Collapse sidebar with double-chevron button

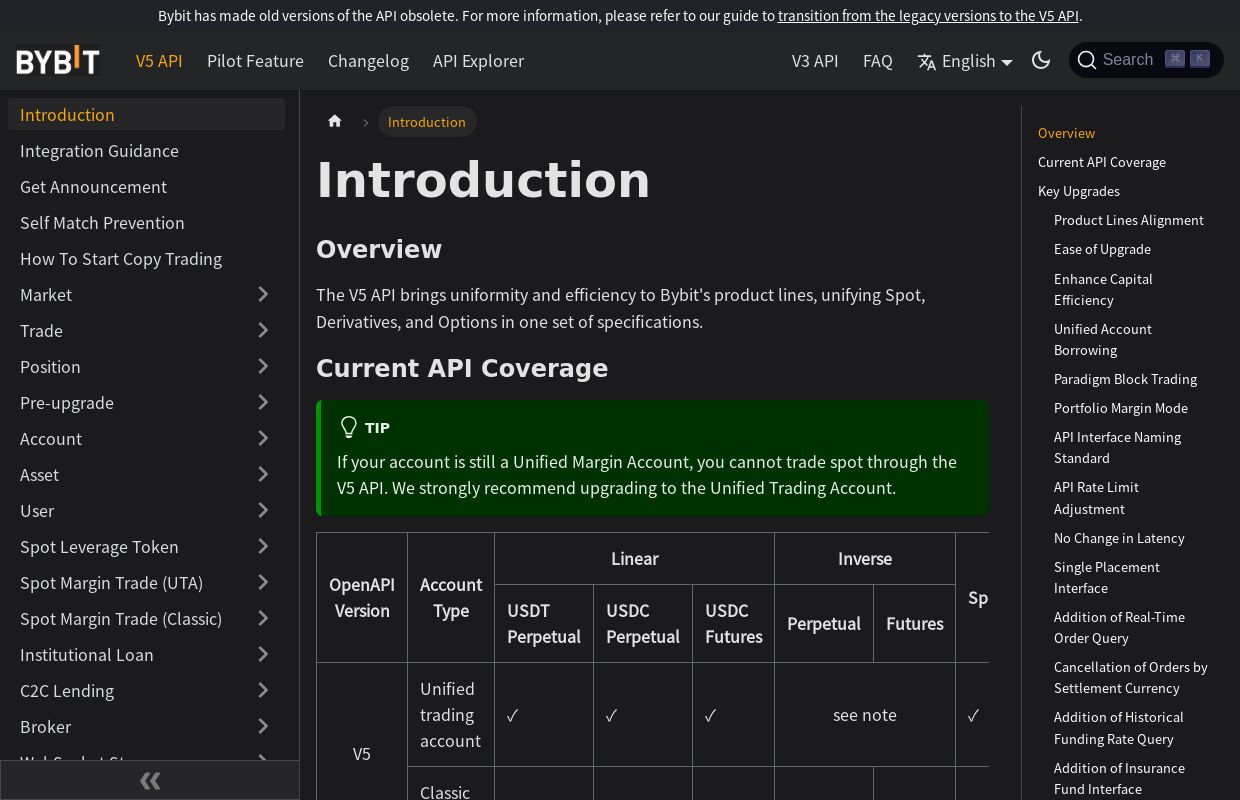(x=150, y=780)
